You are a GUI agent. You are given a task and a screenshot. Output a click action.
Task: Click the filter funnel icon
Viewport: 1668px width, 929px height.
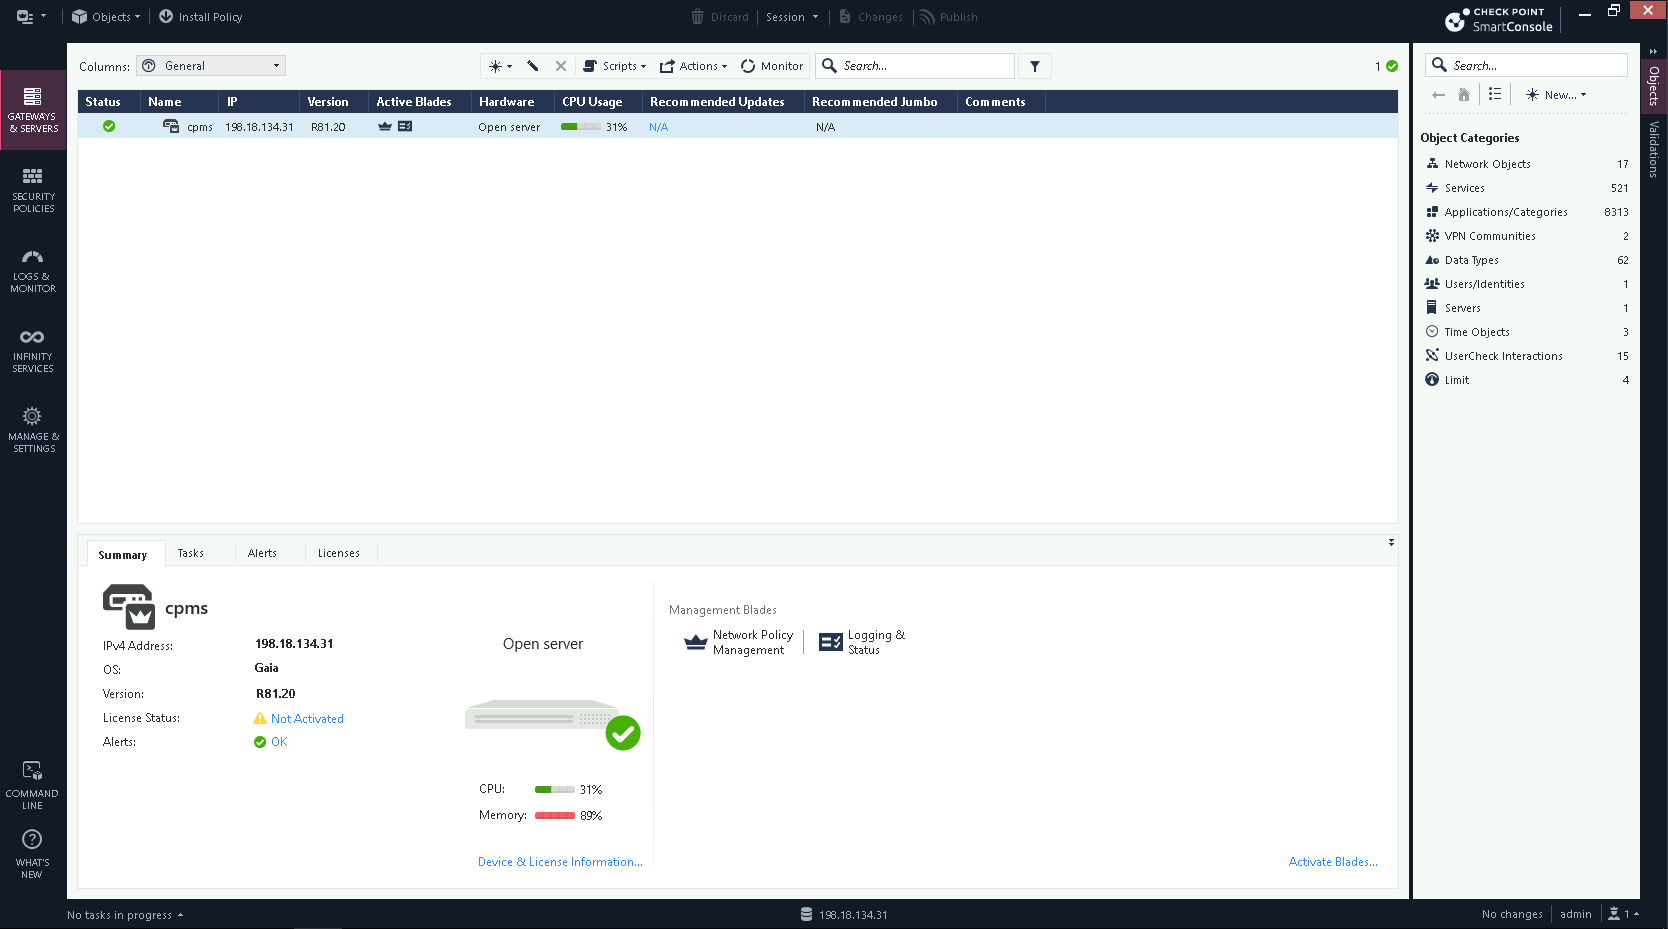point(1035,66)
